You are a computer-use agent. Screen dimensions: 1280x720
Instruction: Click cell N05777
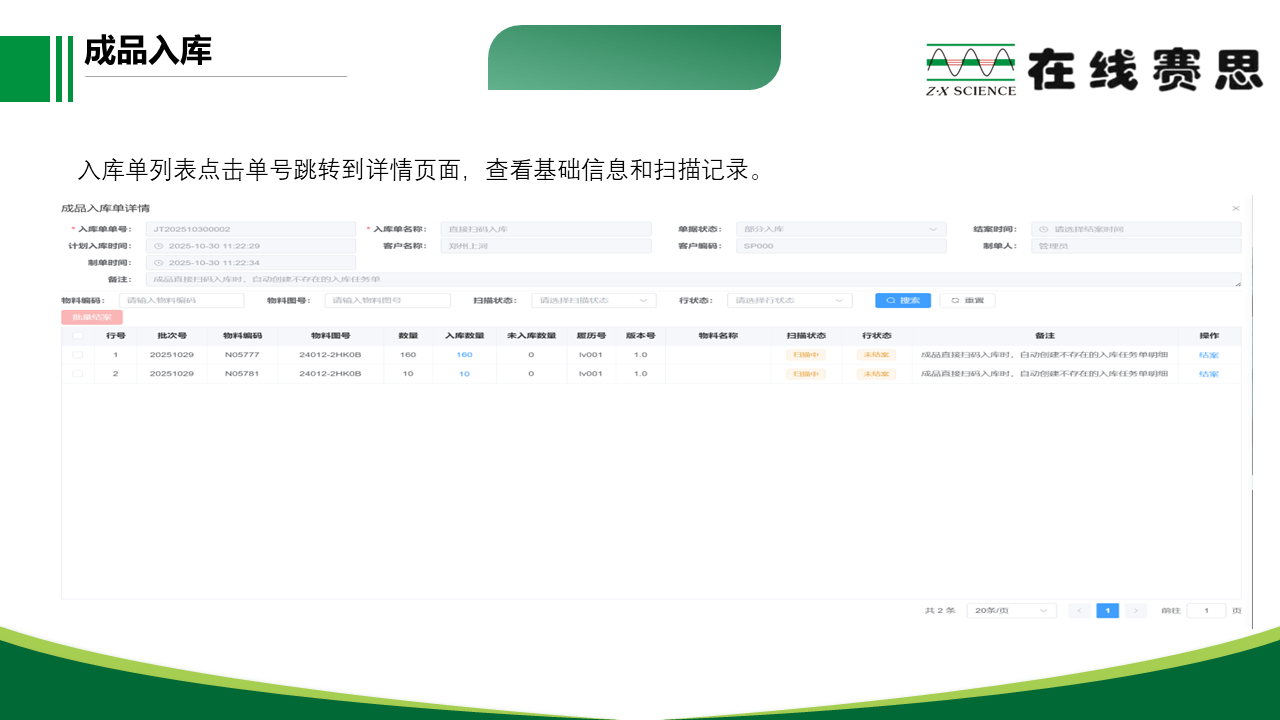click(x=242, y=354)
